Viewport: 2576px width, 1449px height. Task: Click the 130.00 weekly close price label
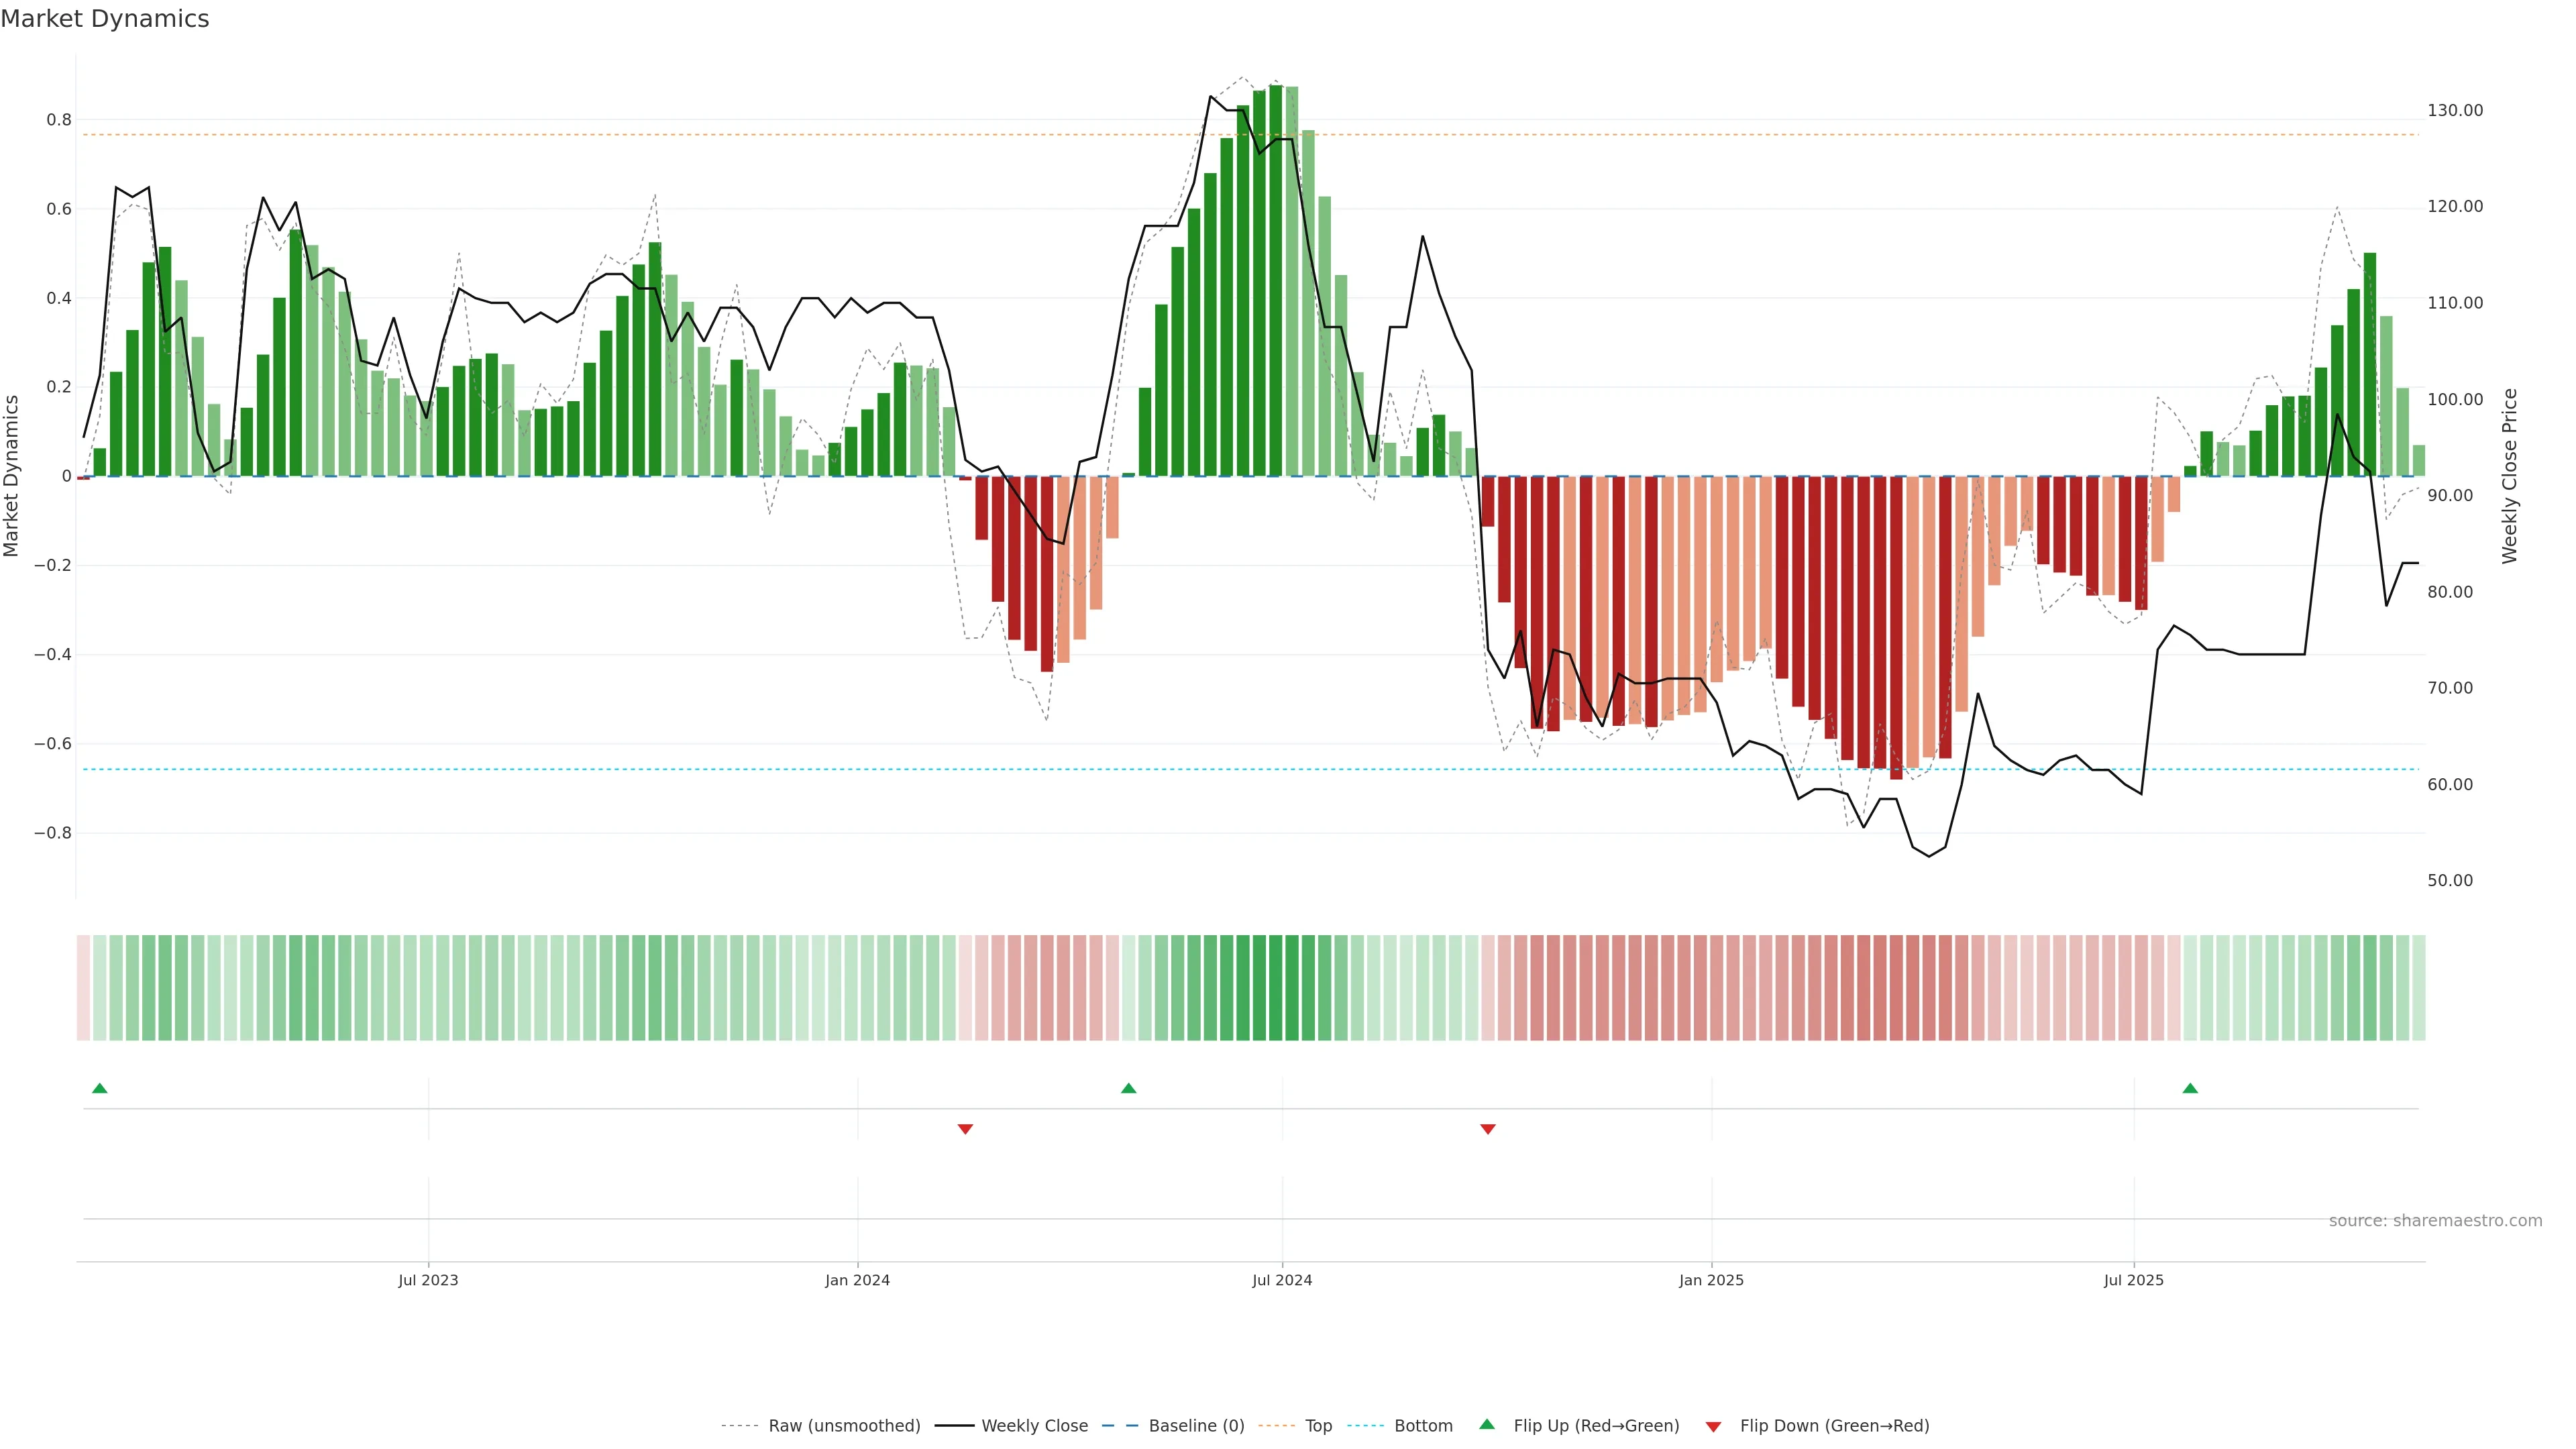tap(2455, 110)
